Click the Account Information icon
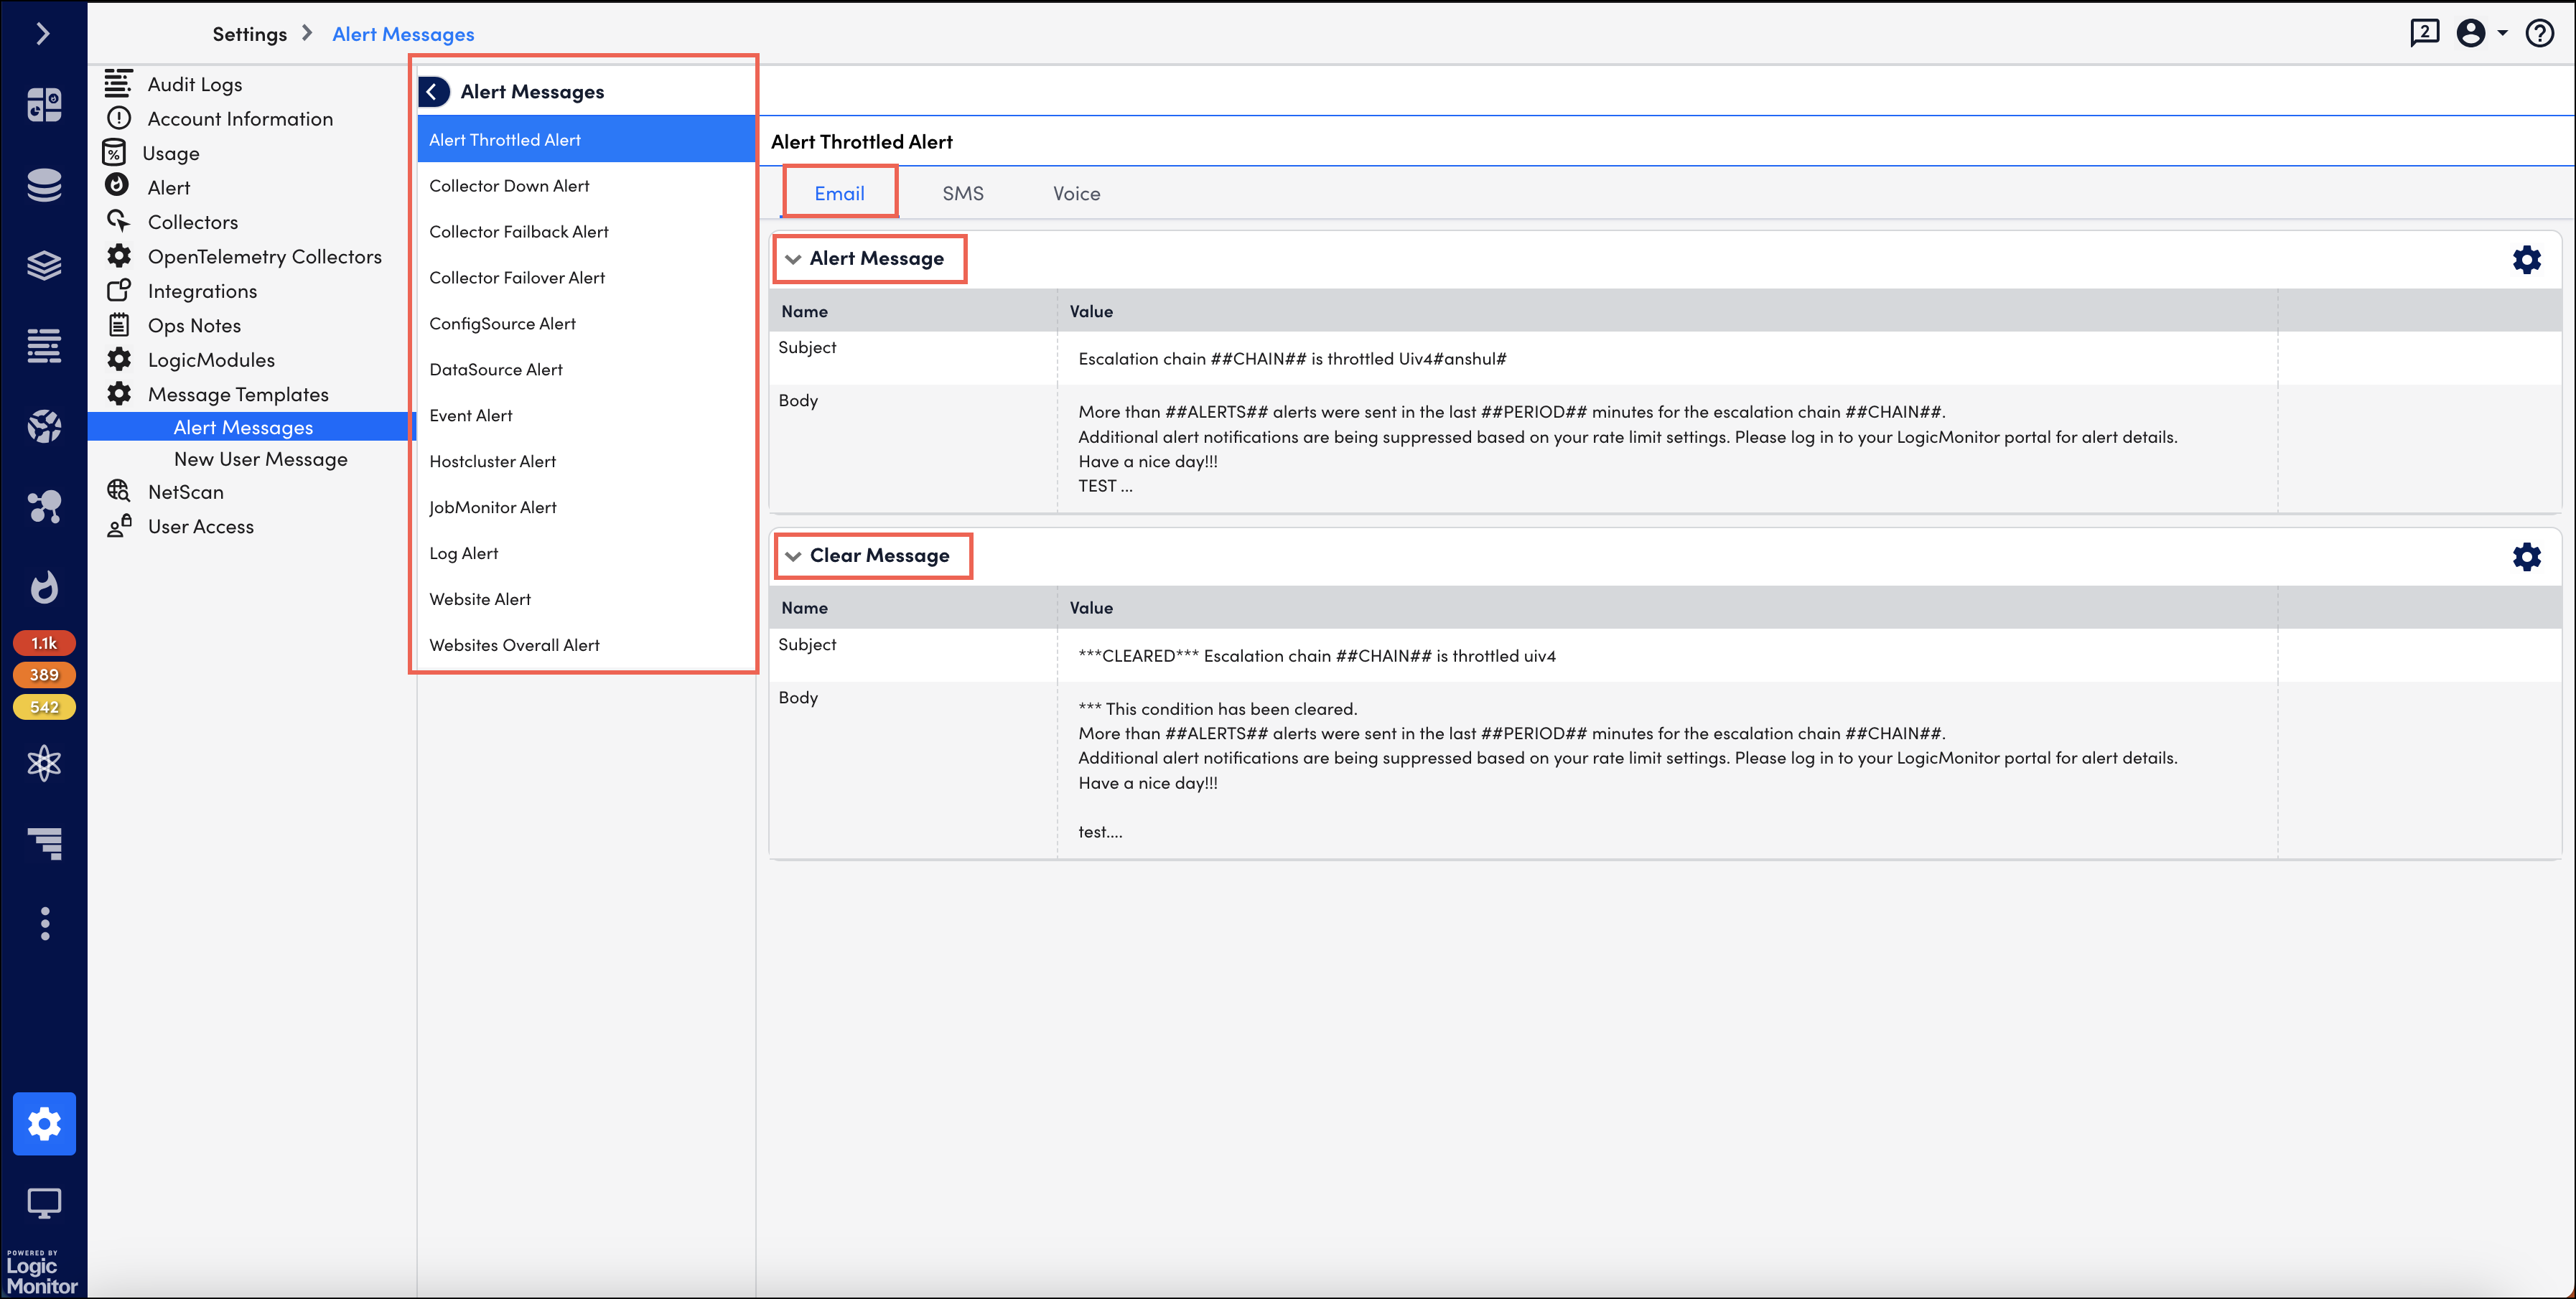 119,118
